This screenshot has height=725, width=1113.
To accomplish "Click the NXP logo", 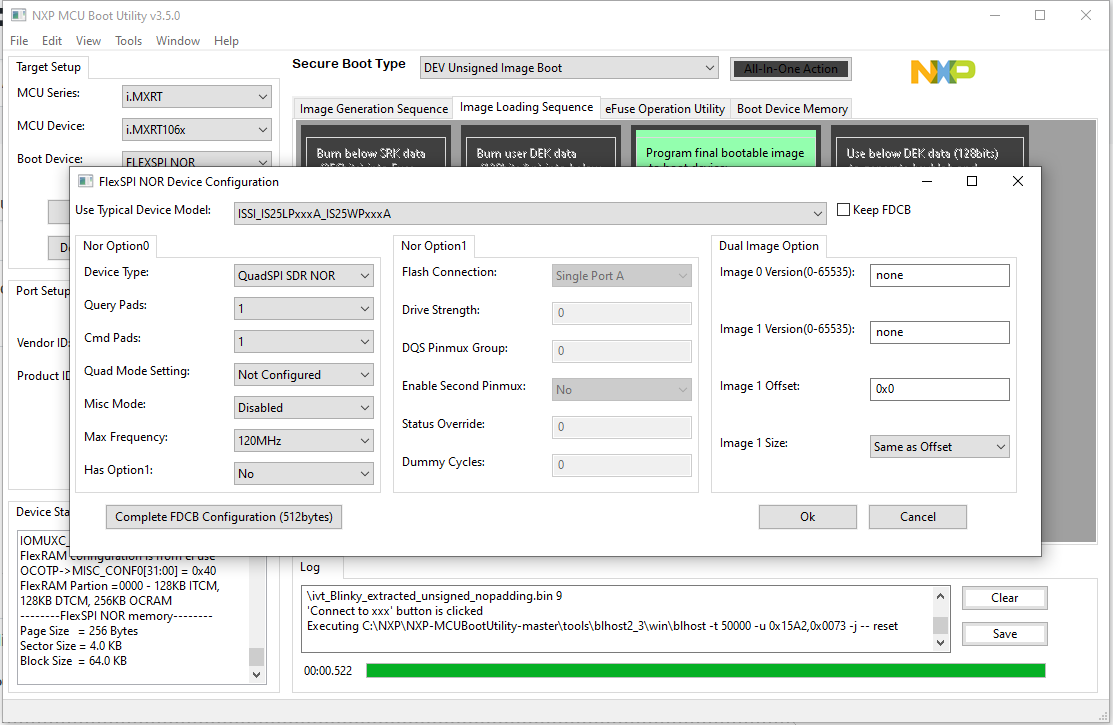I will pos(941,71).
